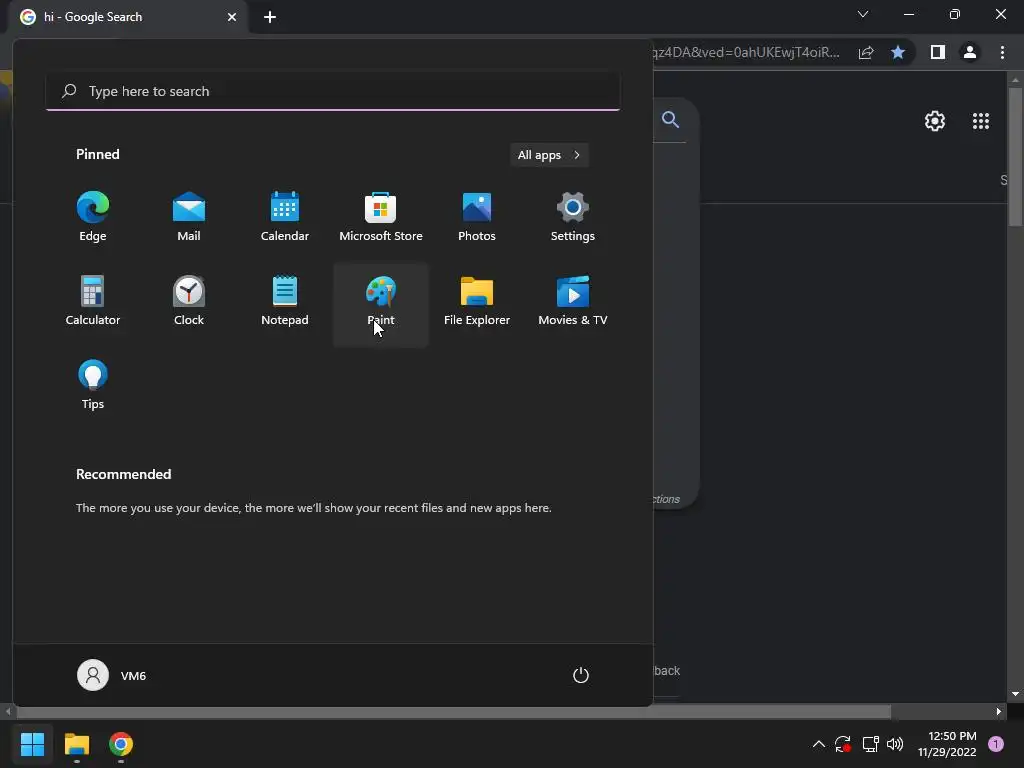Click the sync update tray icon

pyautogui.click(x=843, y=744)
